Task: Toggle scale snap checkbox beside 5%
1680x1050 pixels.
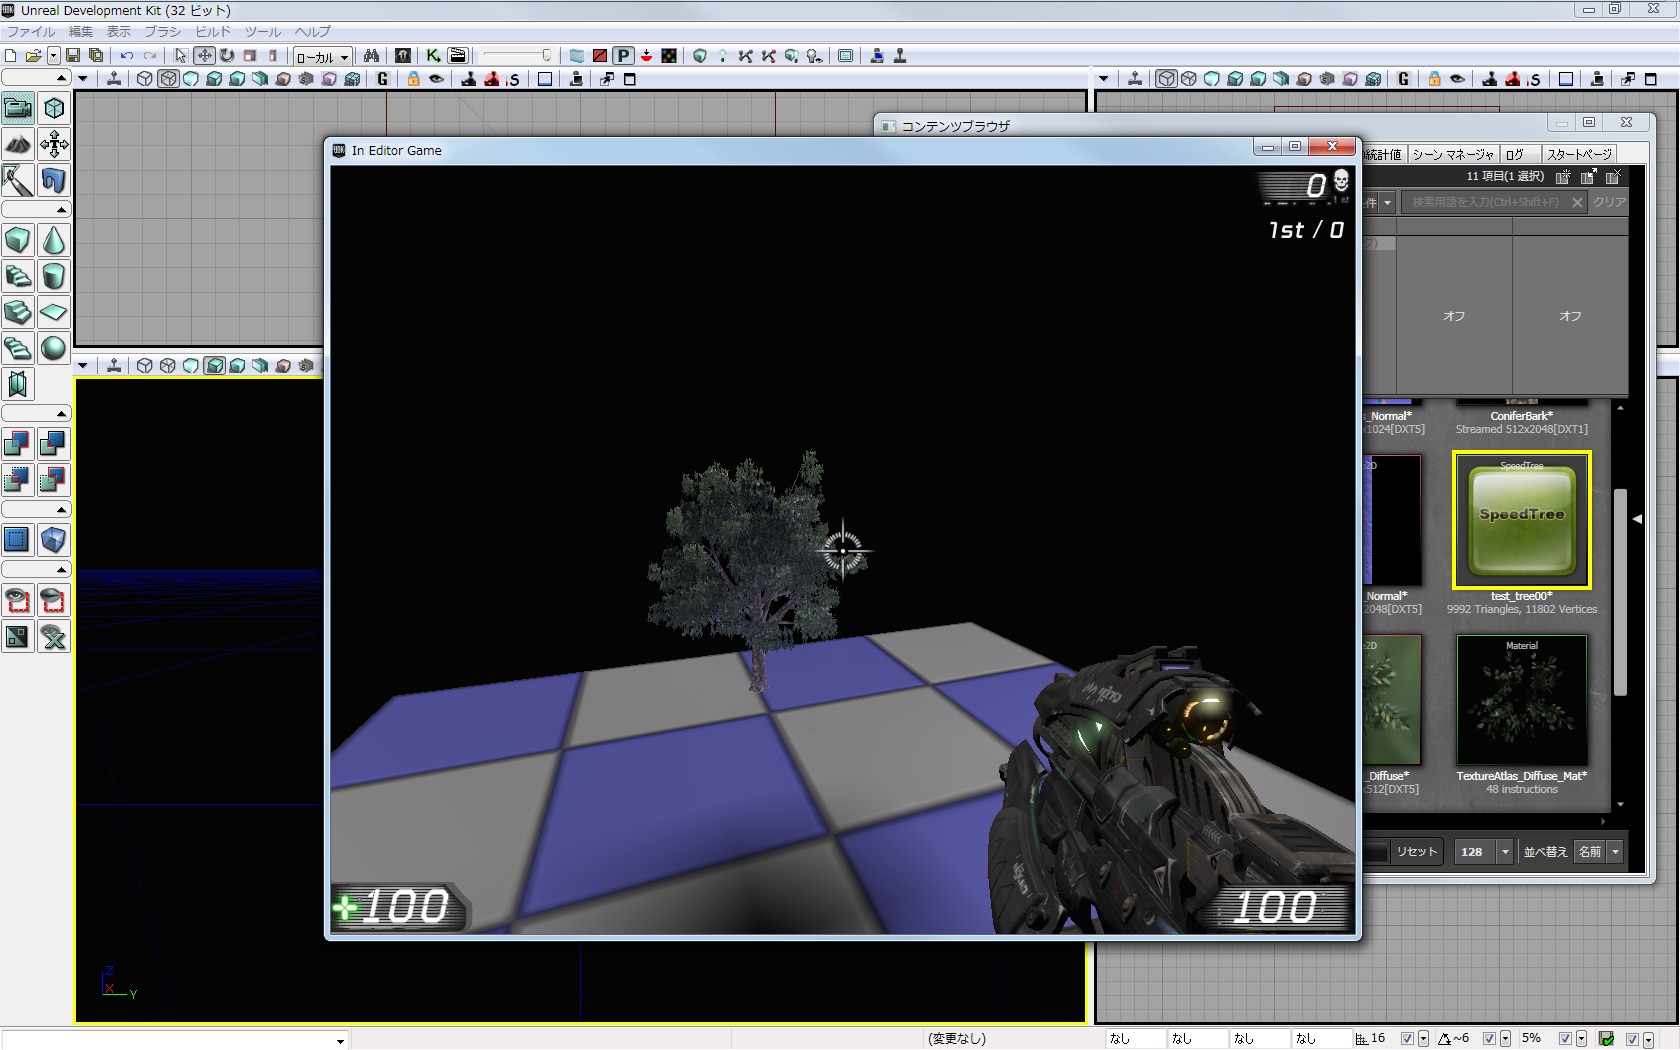Action: coord(1565,1039)
